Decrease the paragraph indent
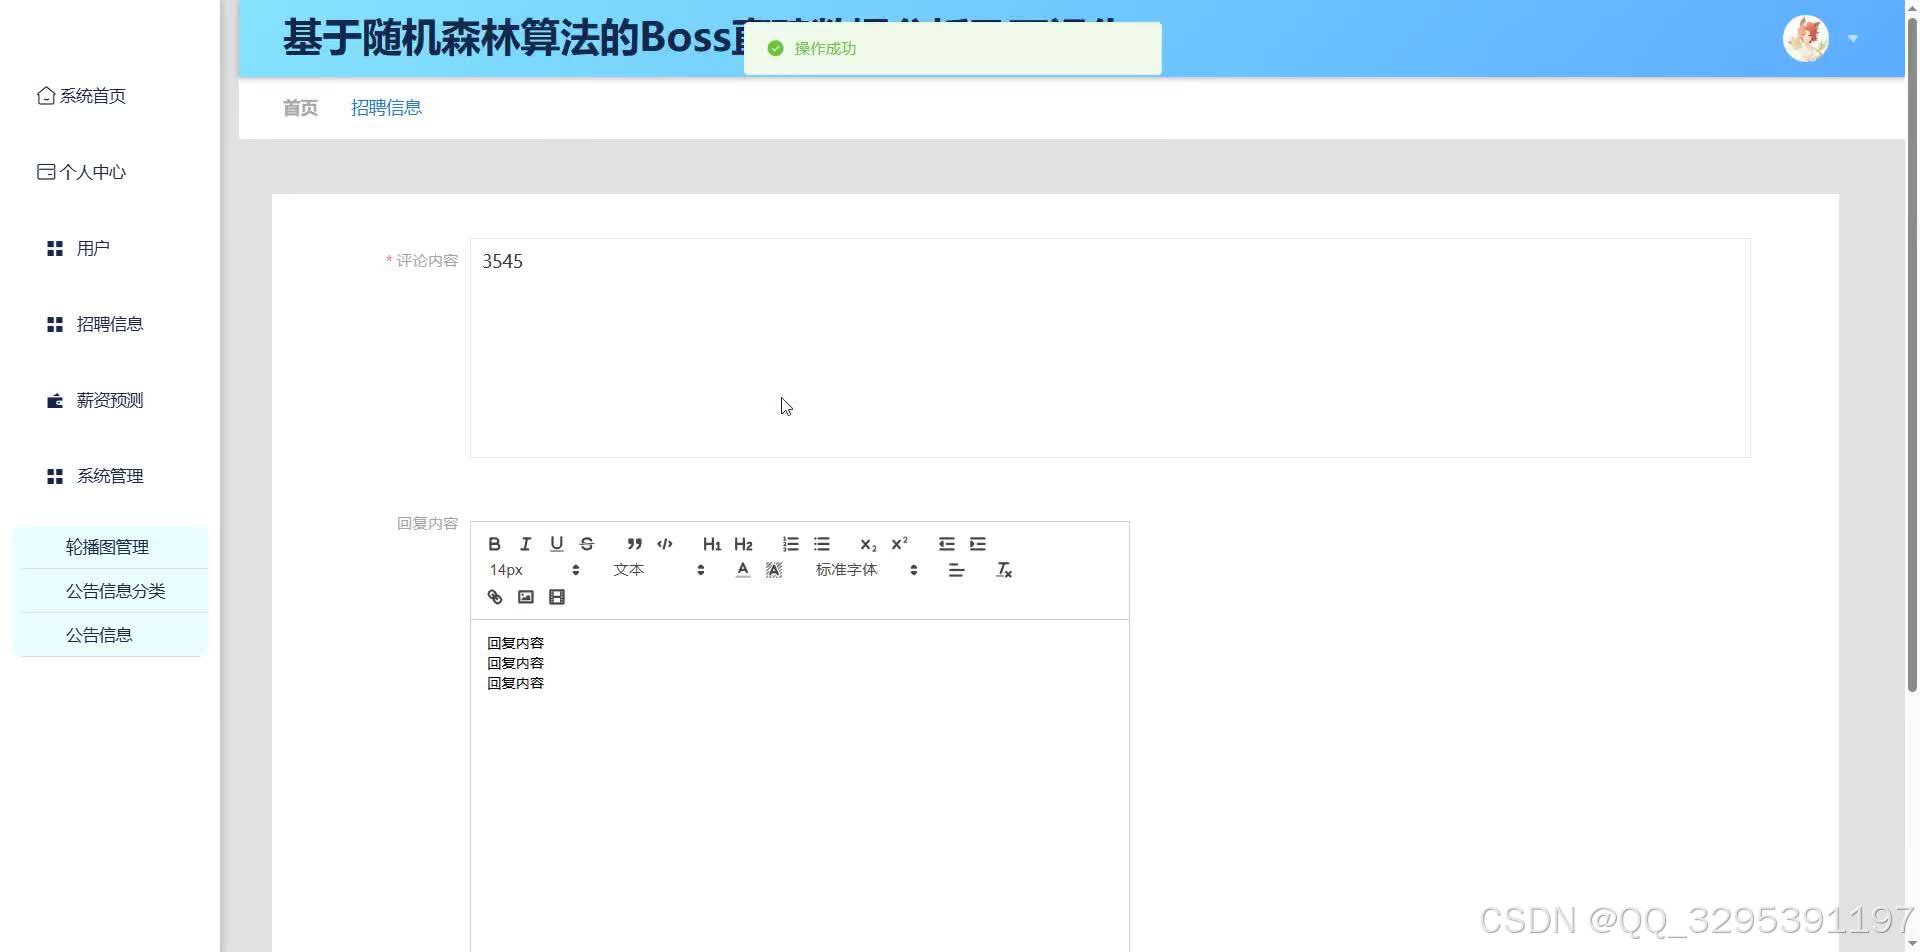1920x952 pixels. coord(947,544)
